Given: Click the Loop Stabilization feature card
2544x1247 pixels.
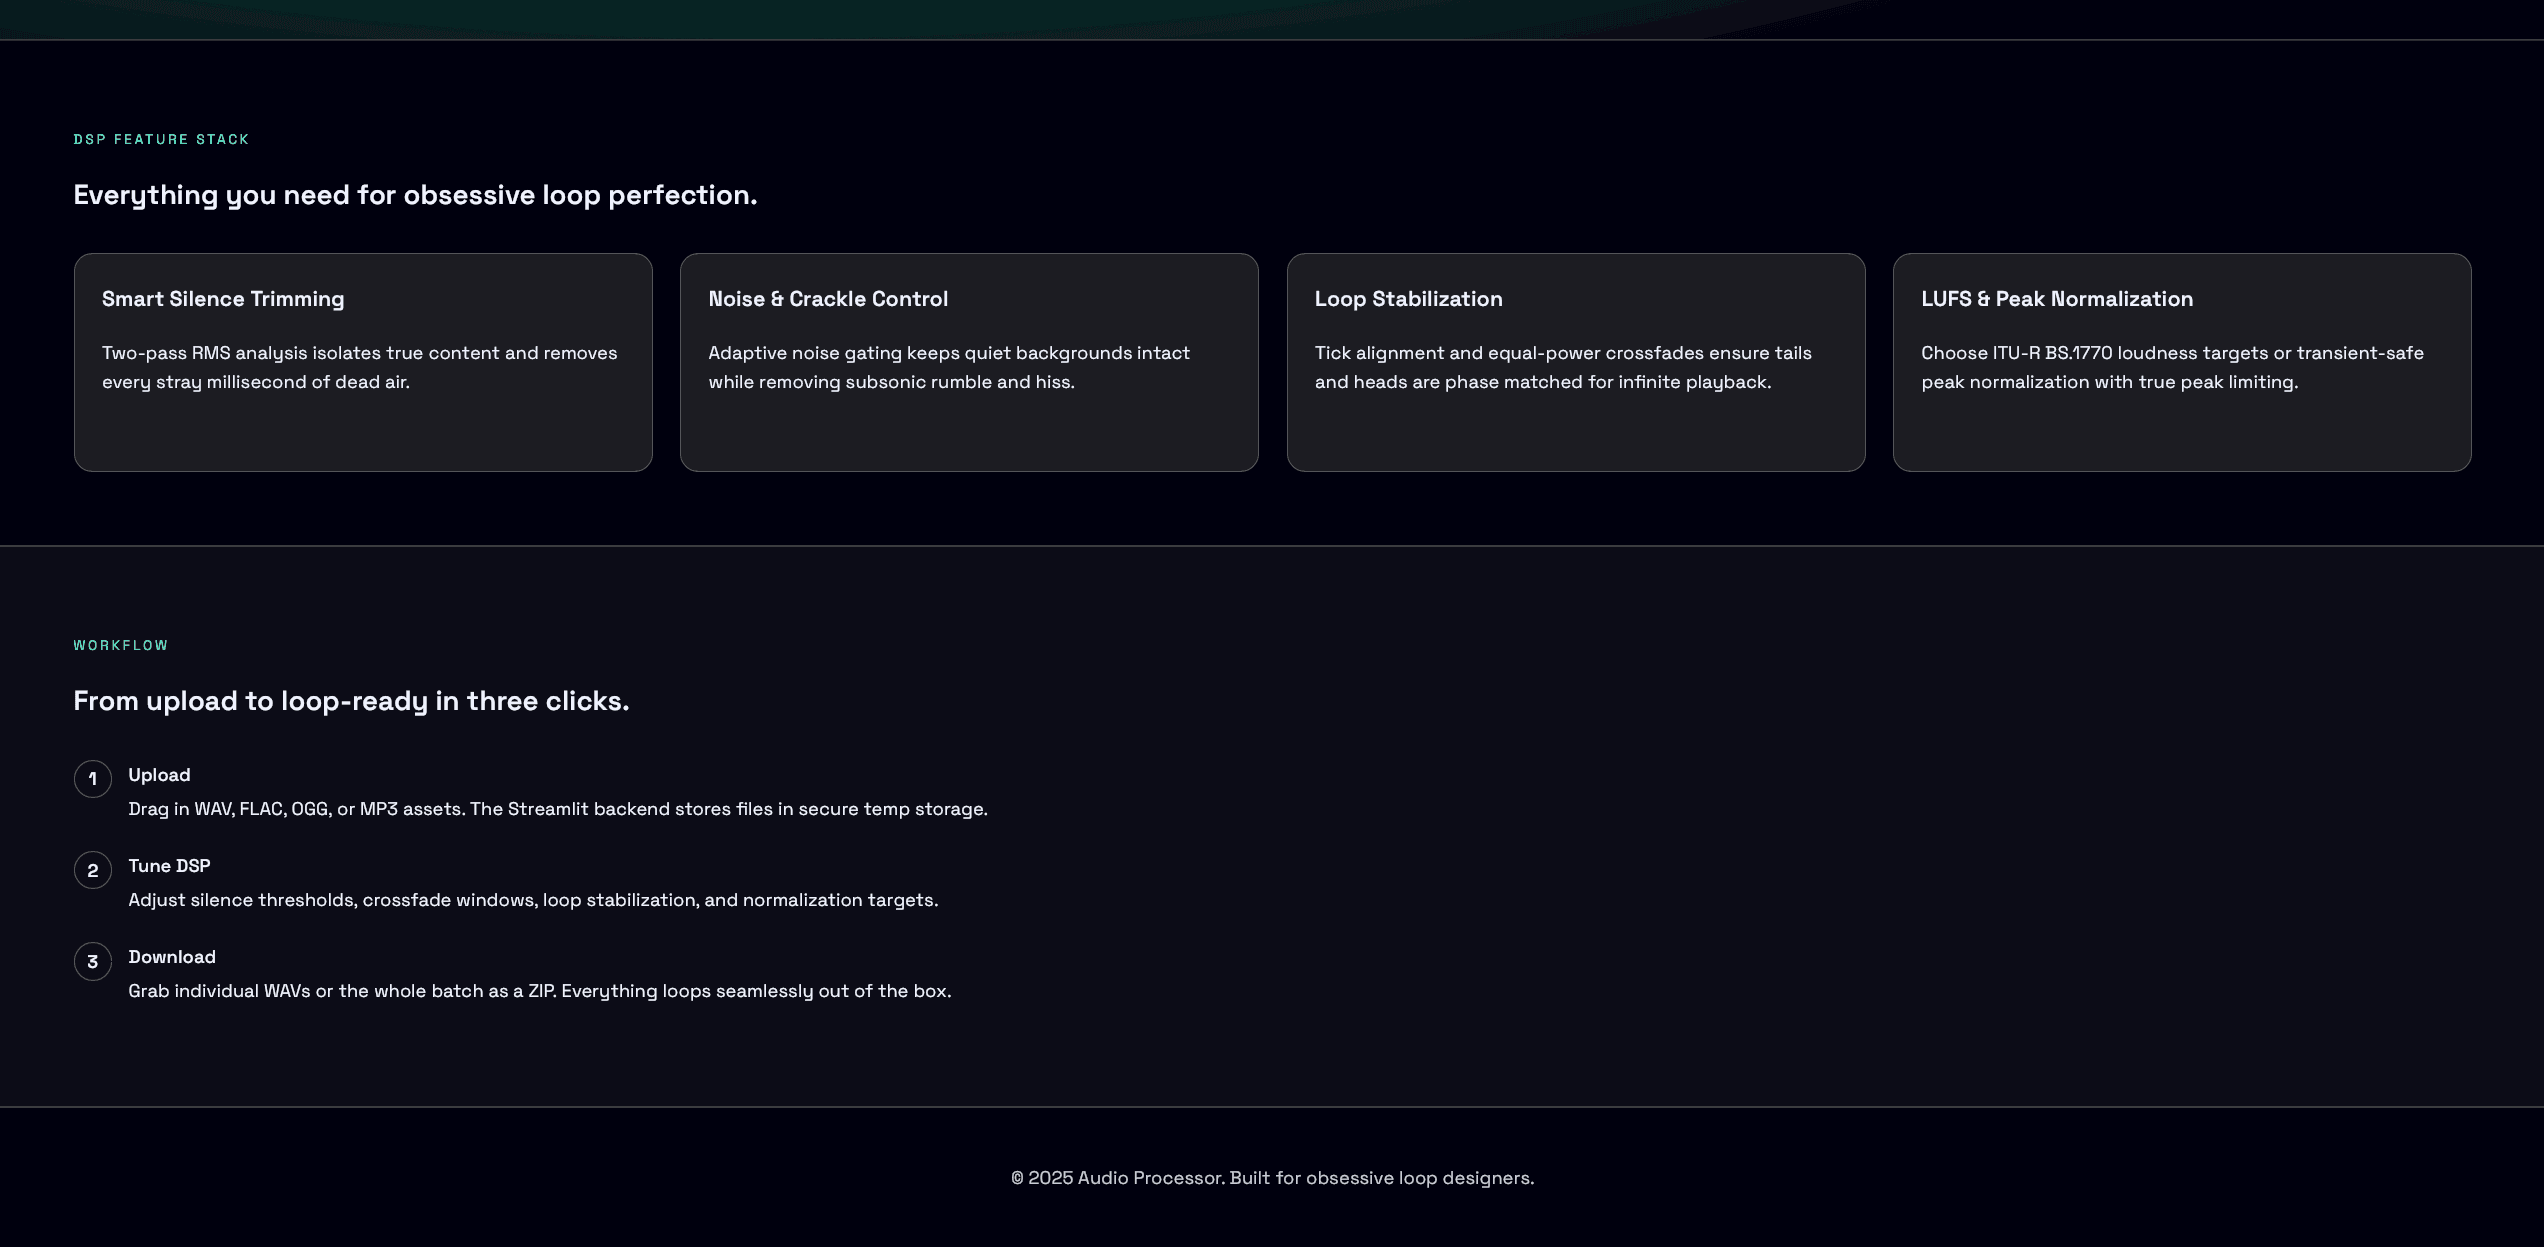Looking at the screenshot, I should pos(1575,362).
